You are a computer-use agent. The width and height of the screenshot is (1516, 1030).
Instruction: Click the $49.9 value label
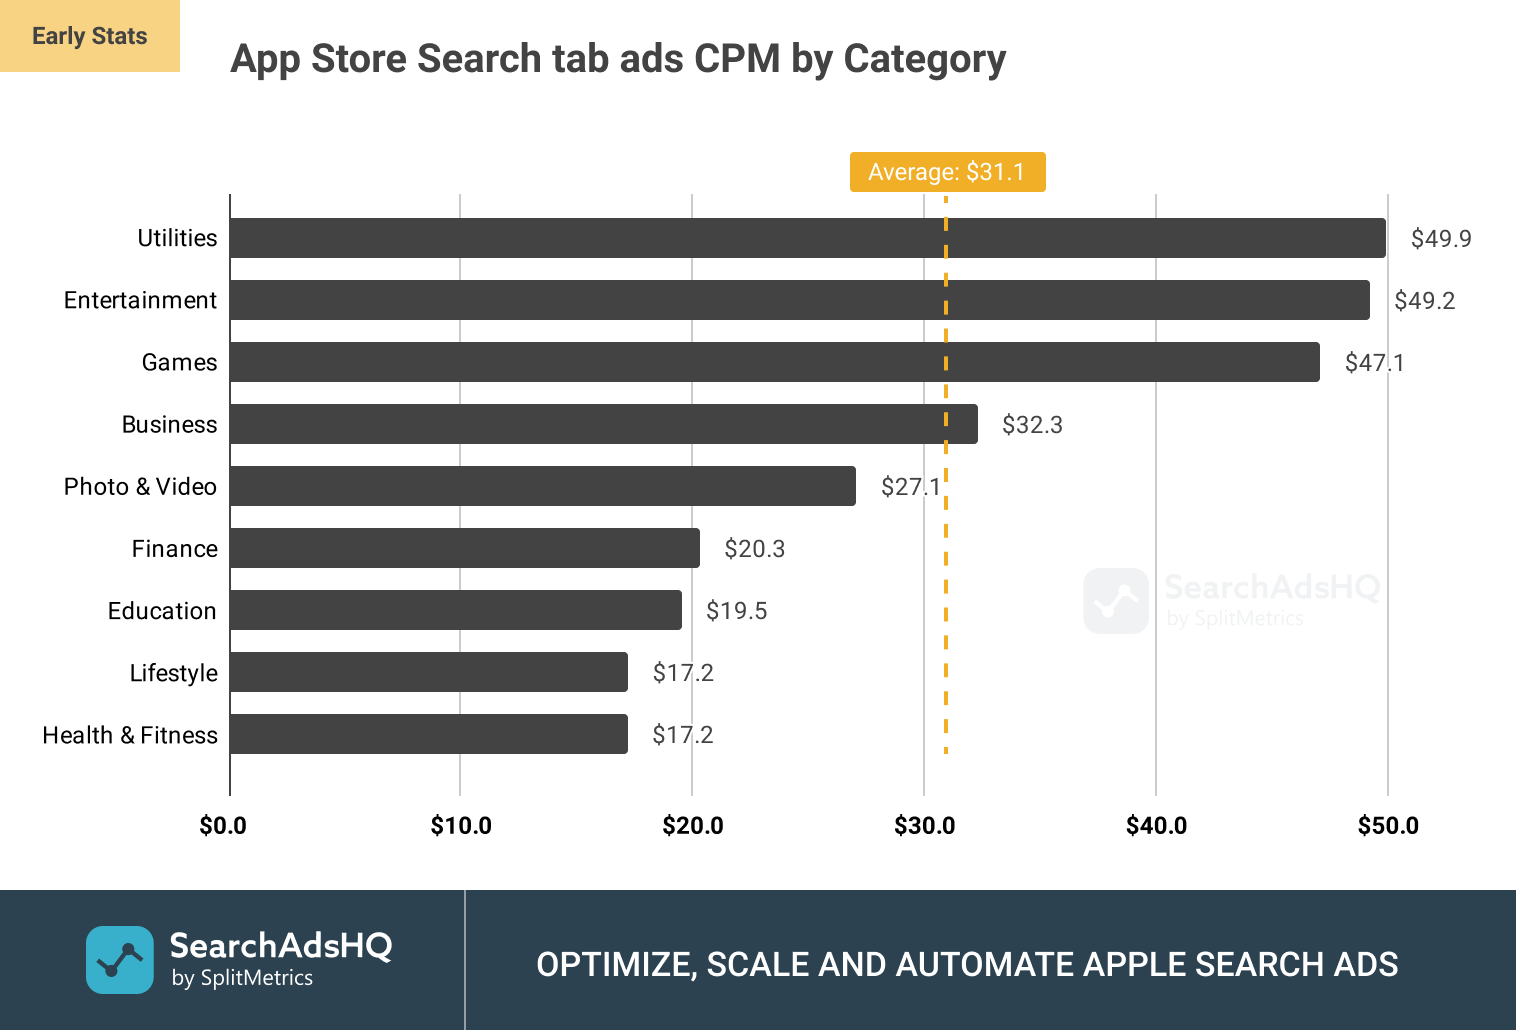1441,239
